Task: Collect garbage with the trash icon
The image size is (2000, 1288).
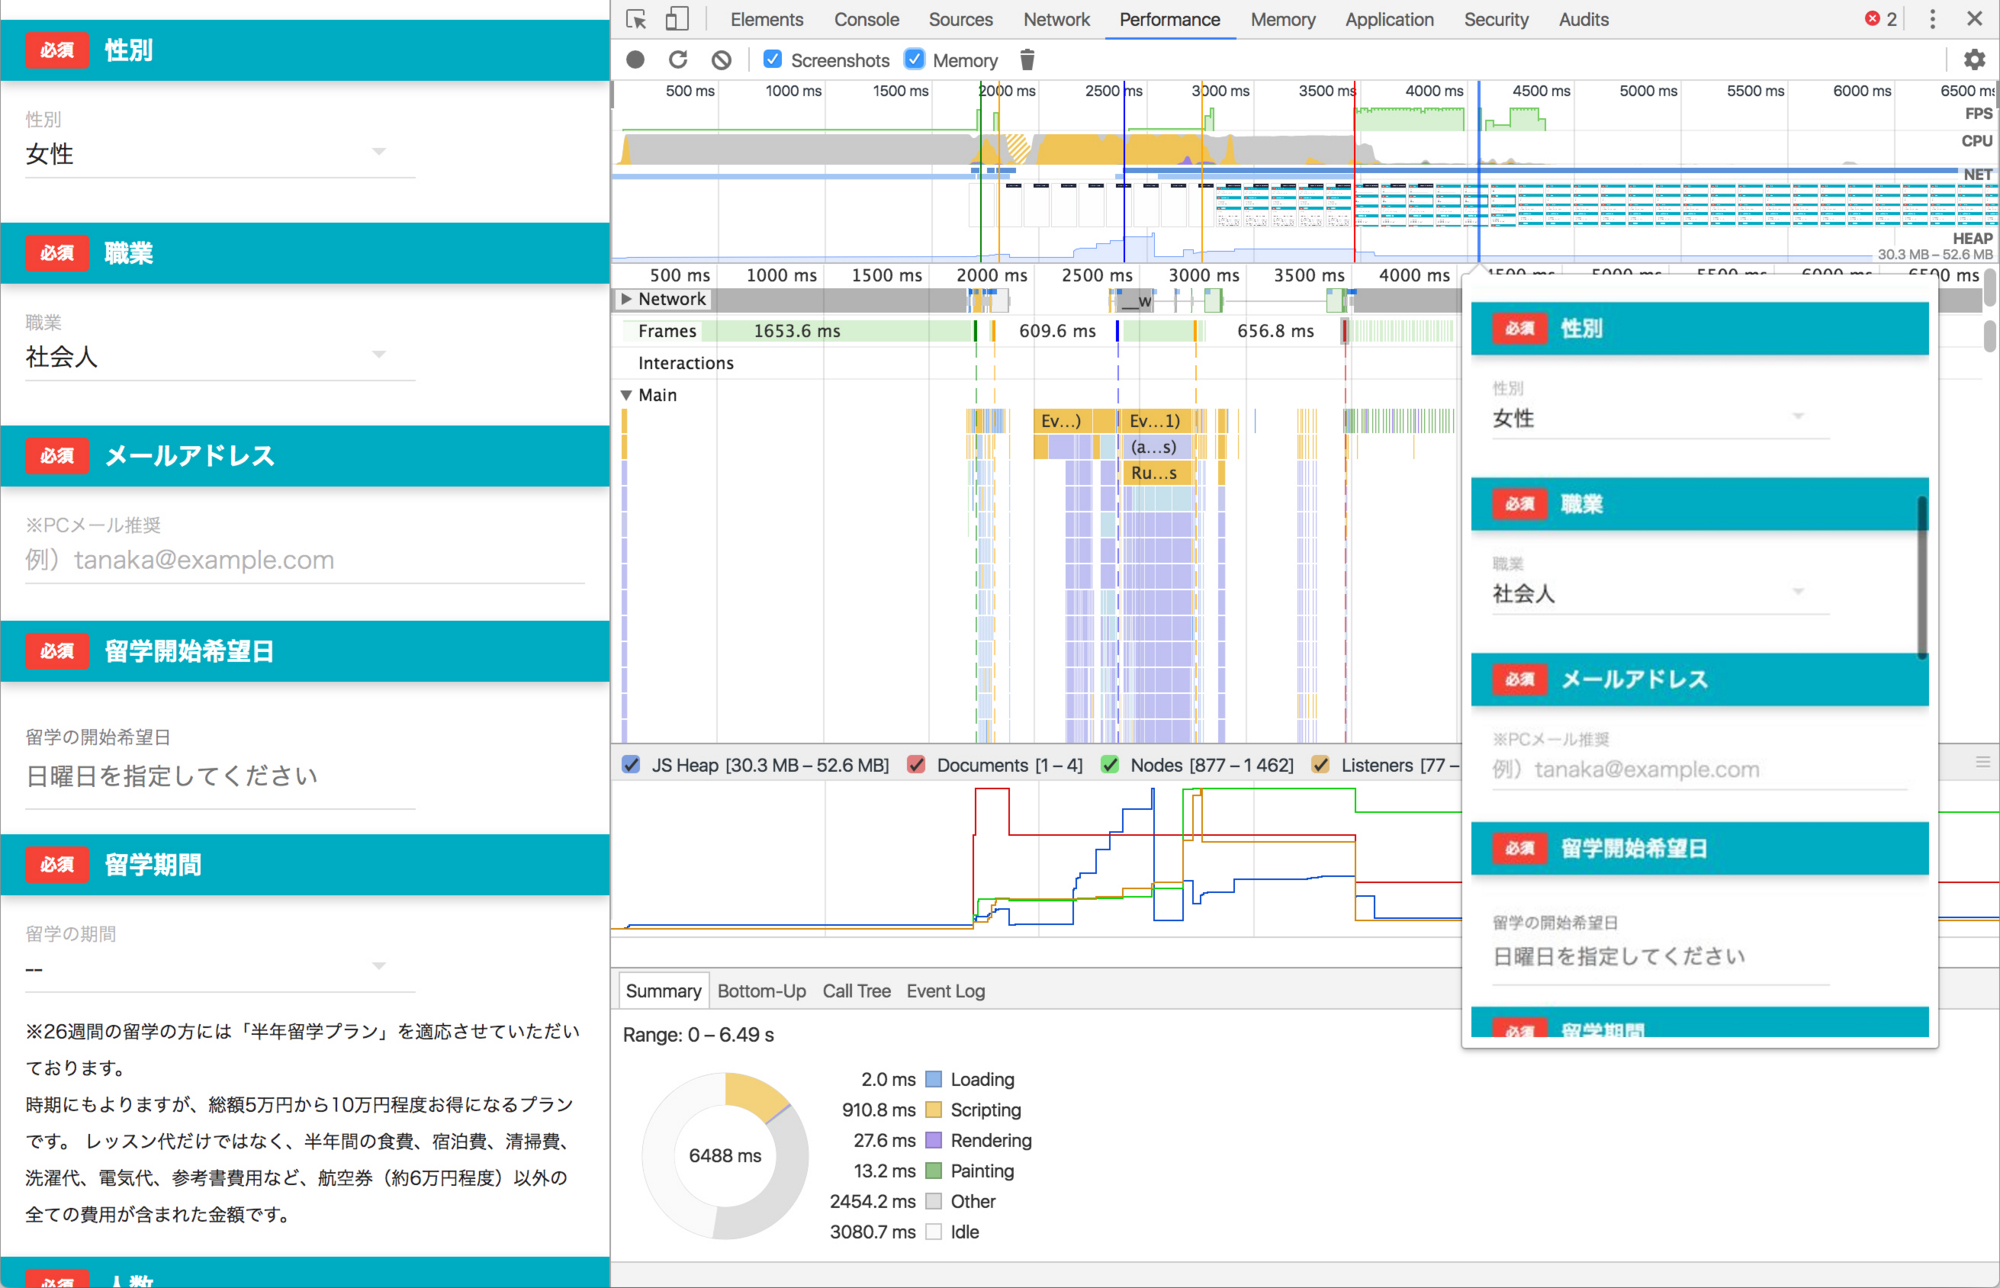Action: pyautogui.click(x=1027, y=60)
